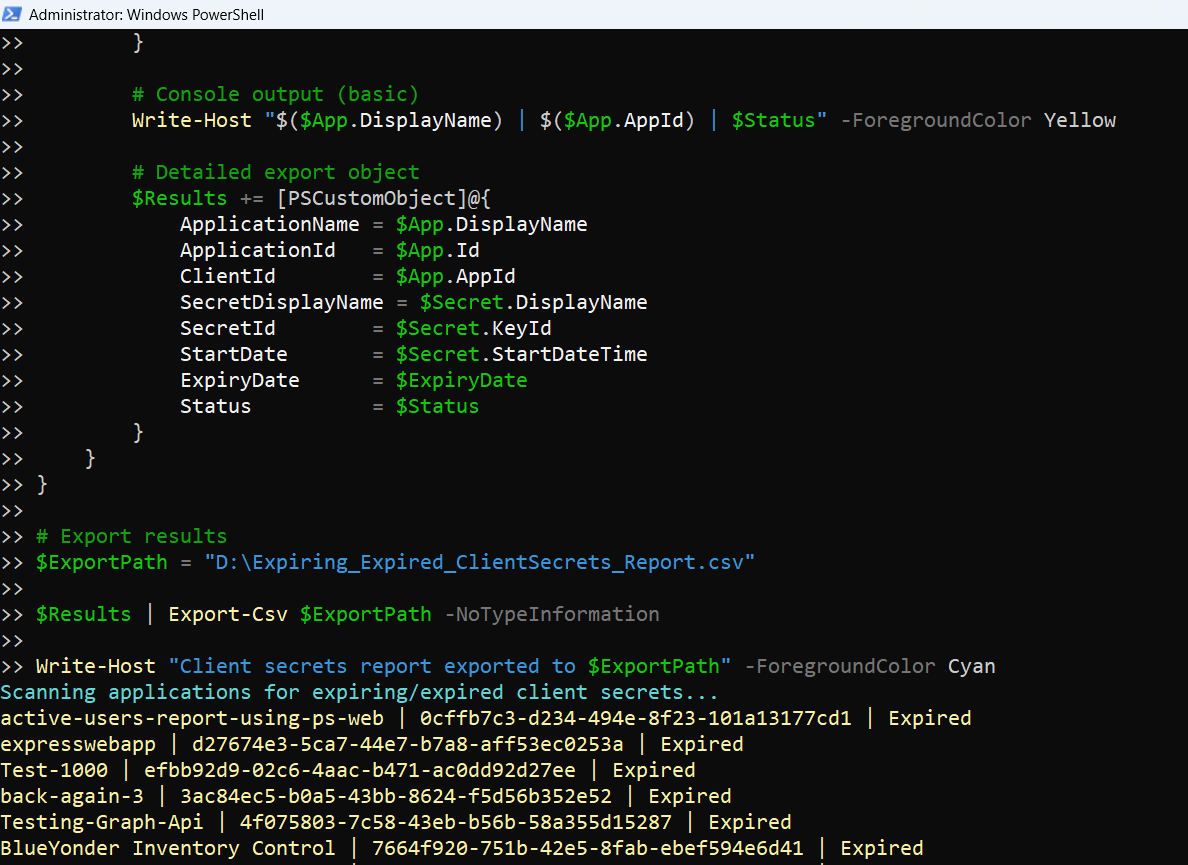This screenshot has height=865, width=1188.
Task: Click the '# Console output (basic)' comment
Action: (275, 94)
